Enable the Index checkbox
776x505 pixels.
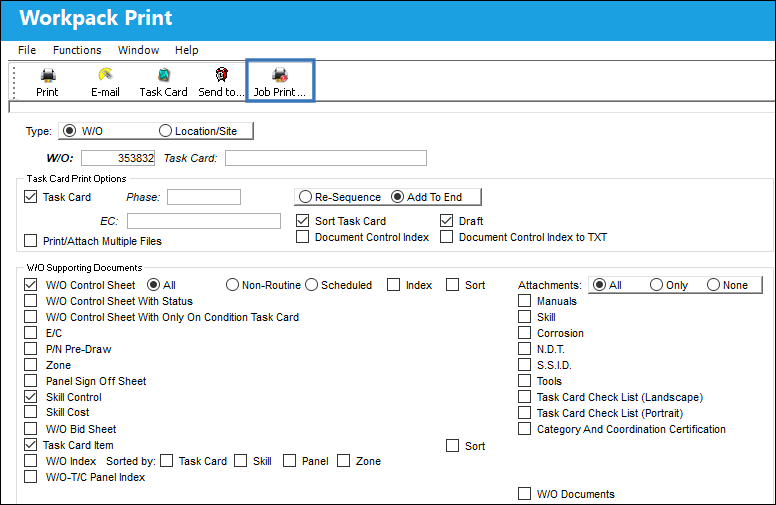tap(393, 285)
